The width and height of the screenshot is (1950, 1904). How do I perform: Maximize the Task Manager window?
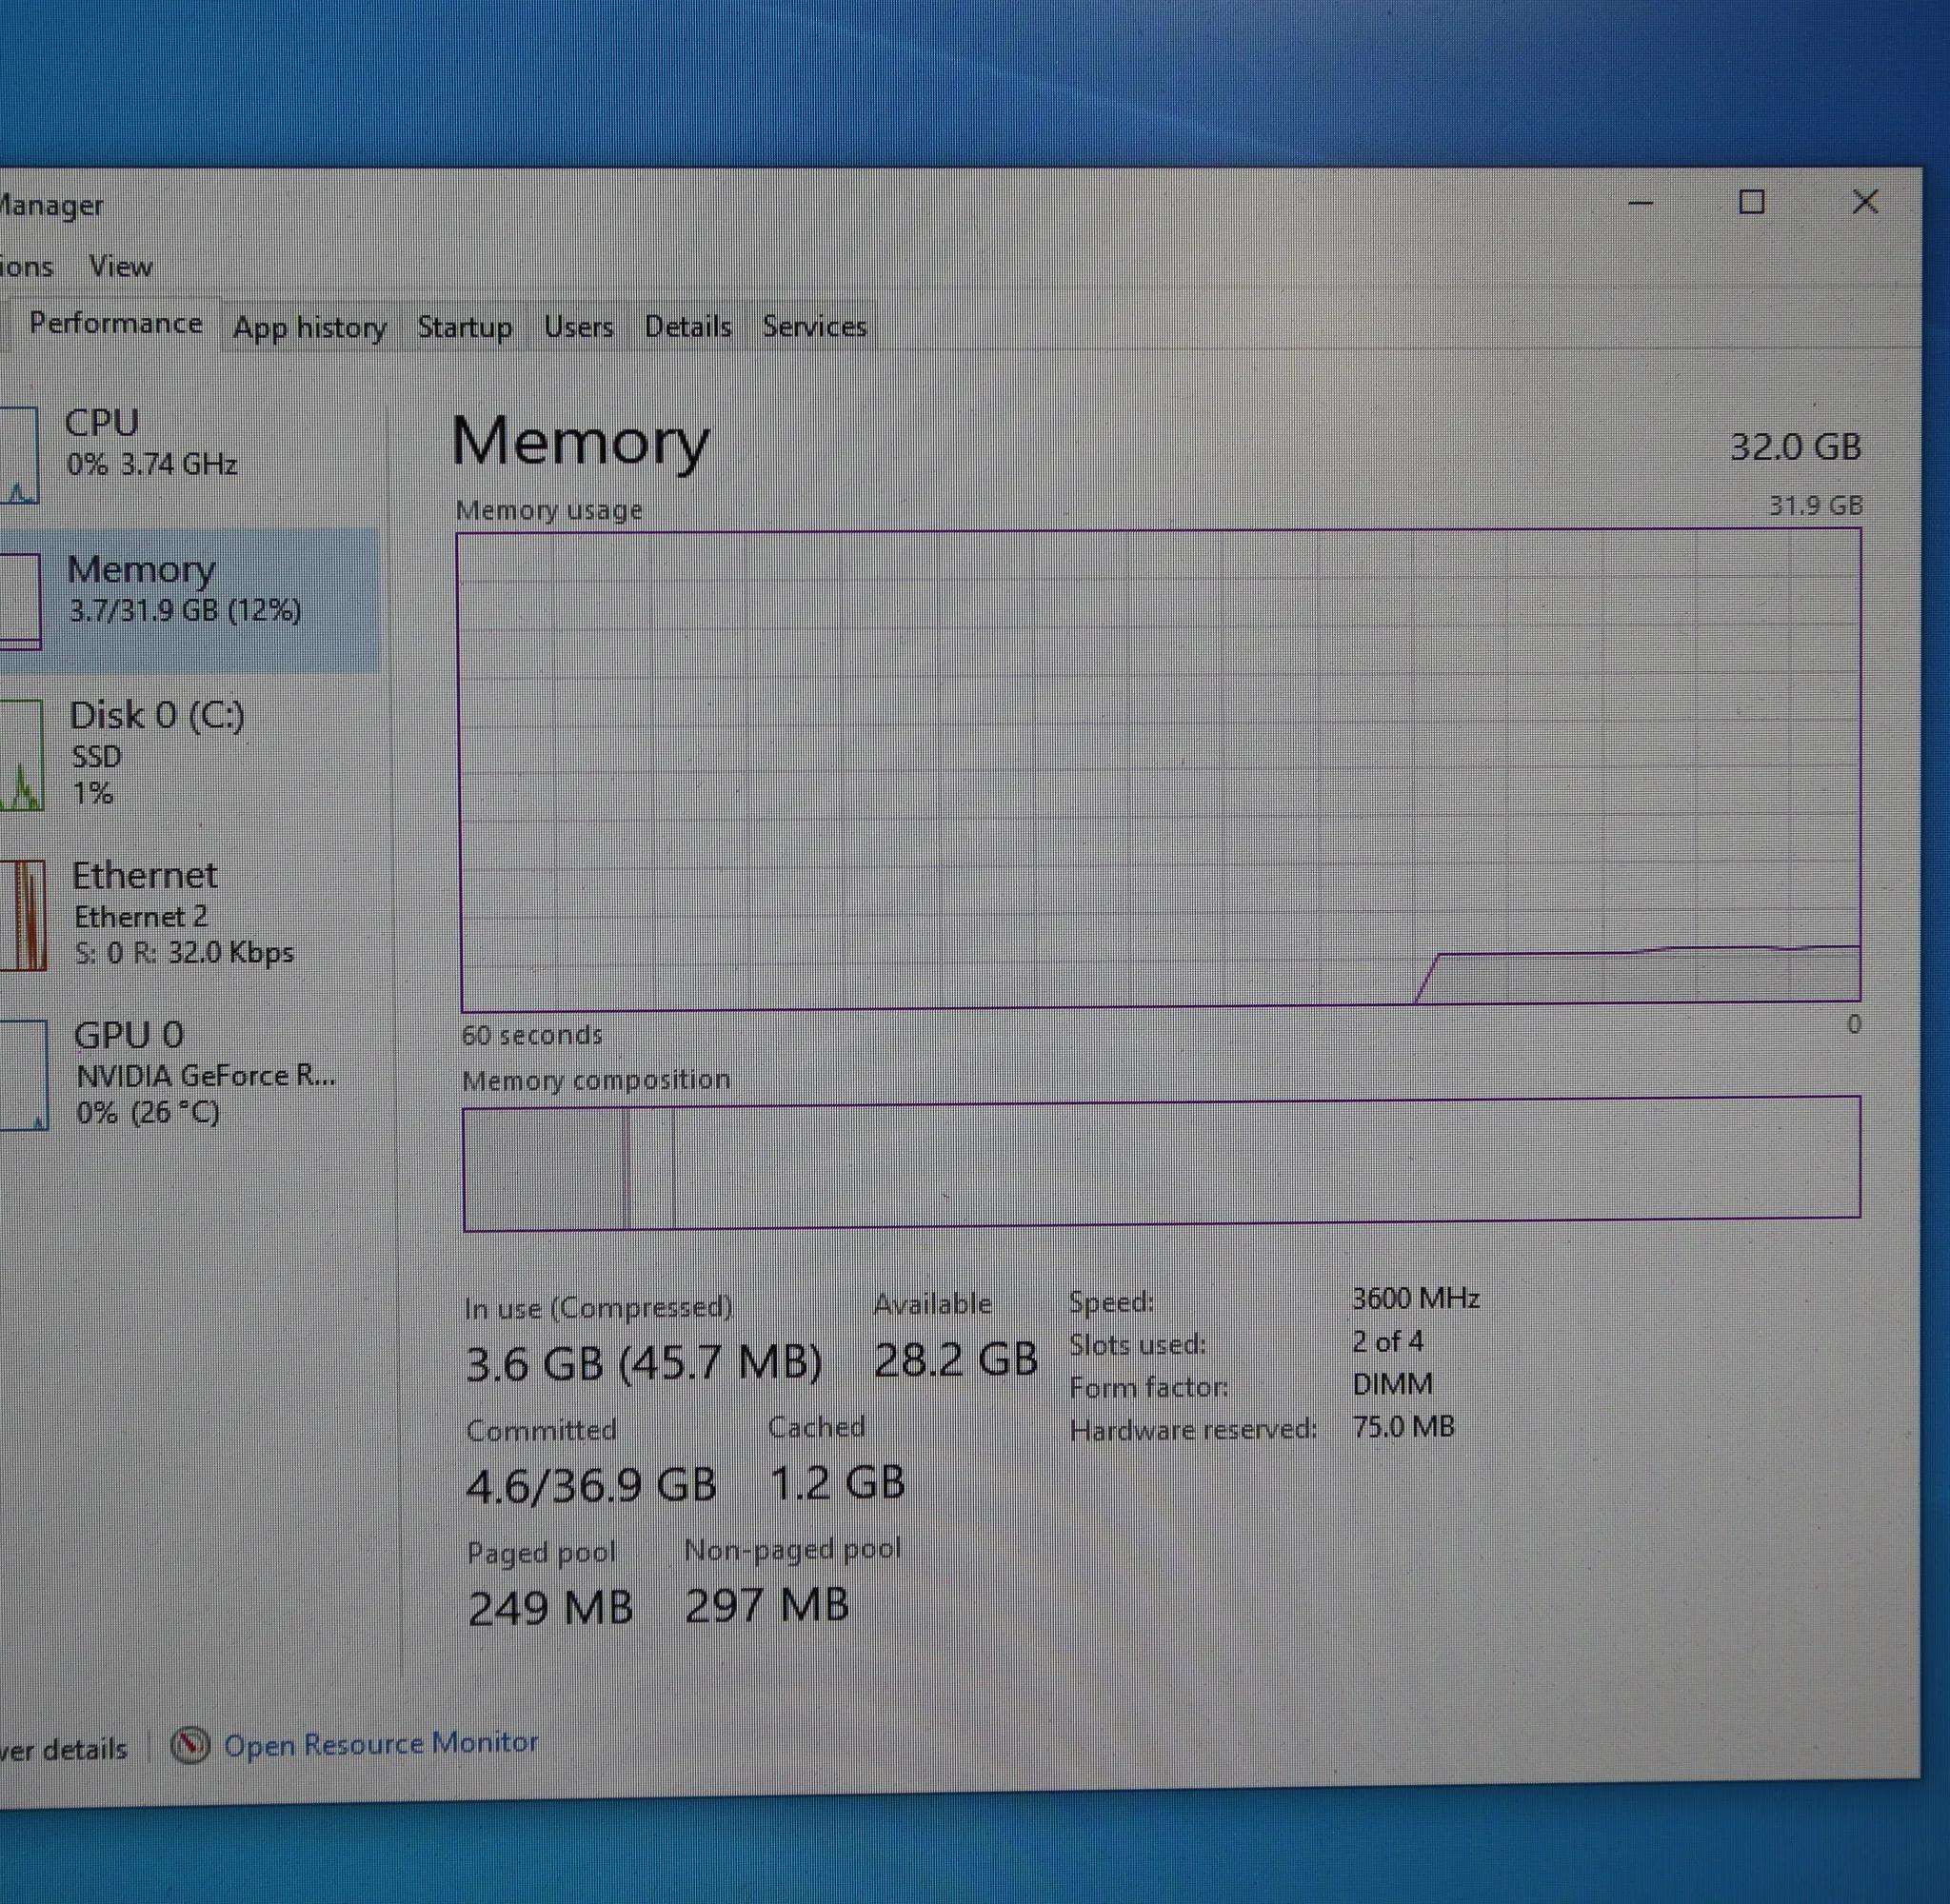pyautogui.click(x=1751, y=203)
